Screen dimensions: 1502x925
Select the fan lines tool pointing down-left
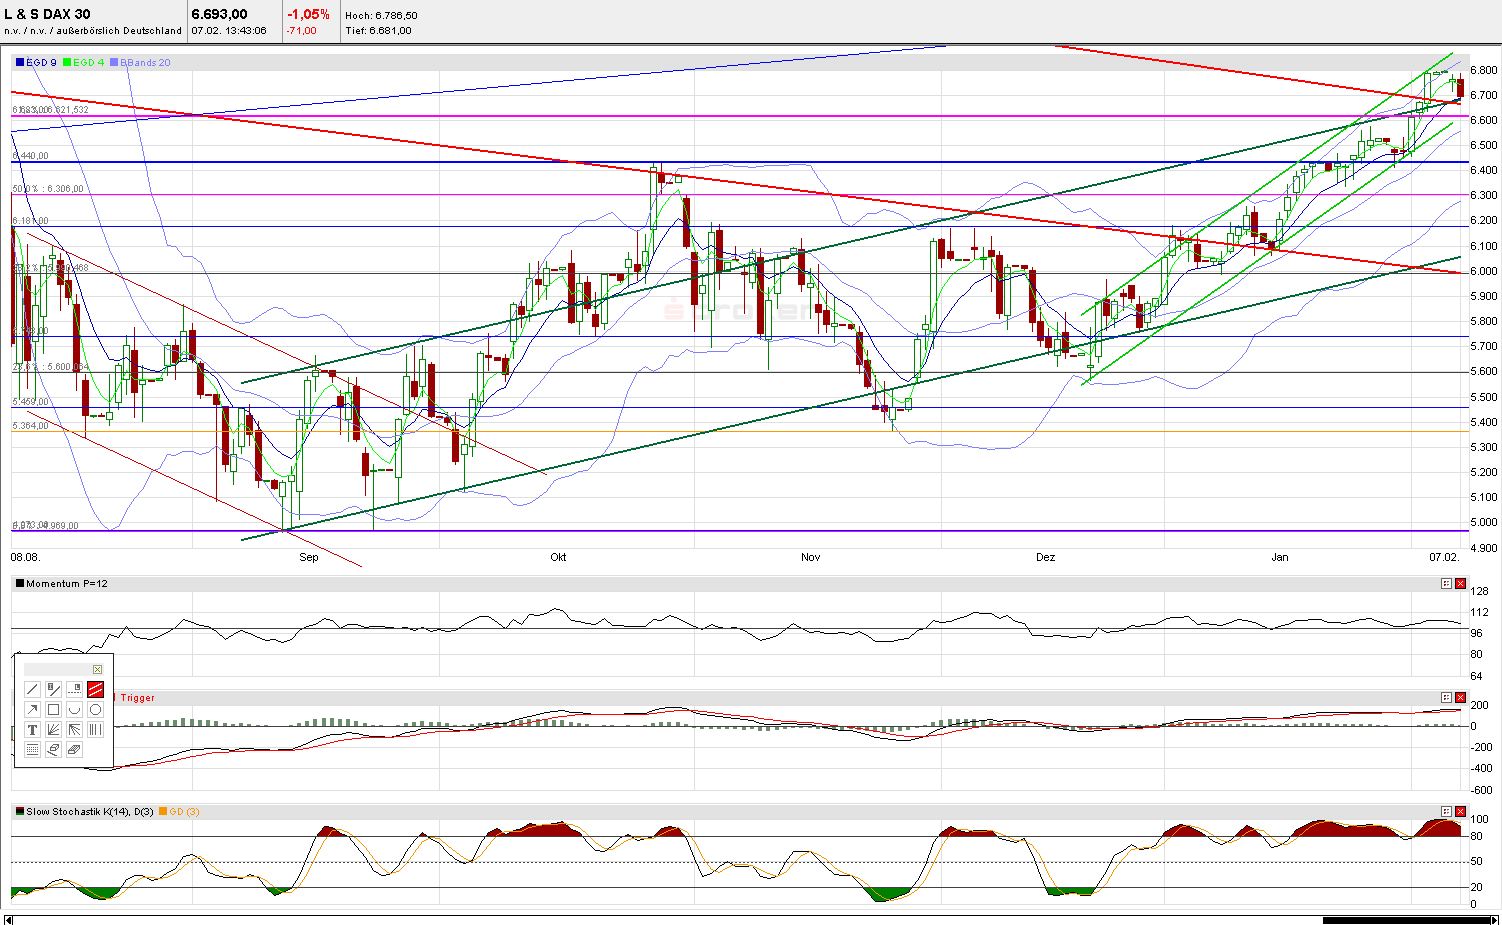(53, 729)
